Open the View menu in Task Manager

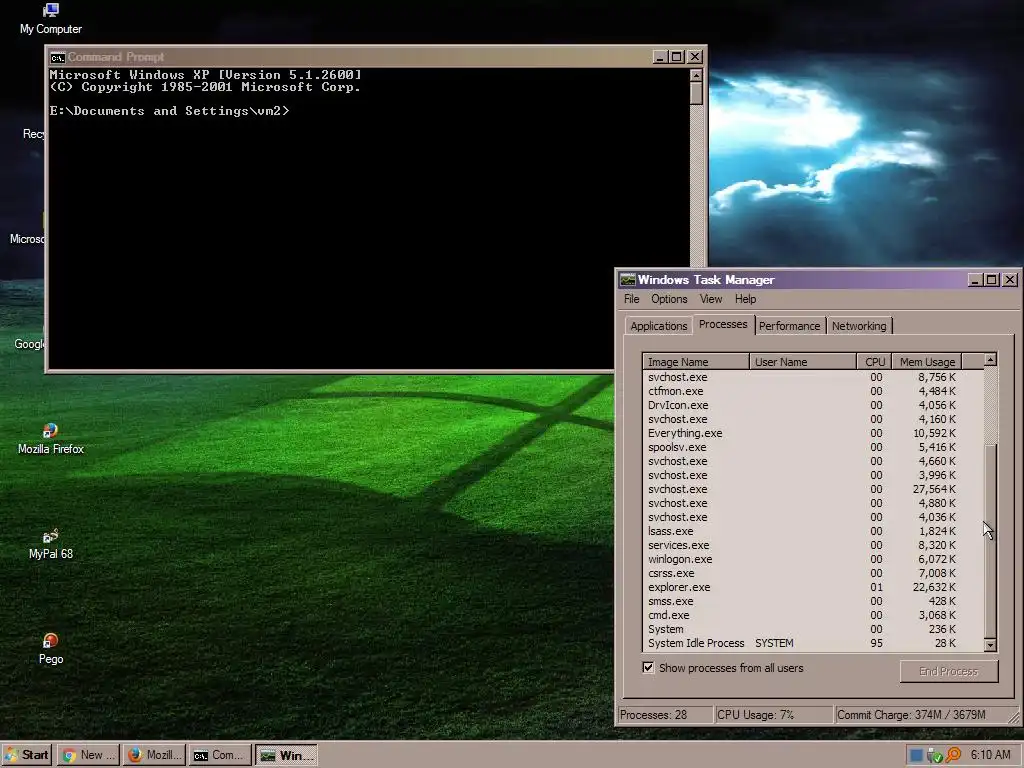pyautogui.click(x=711, y=299)
